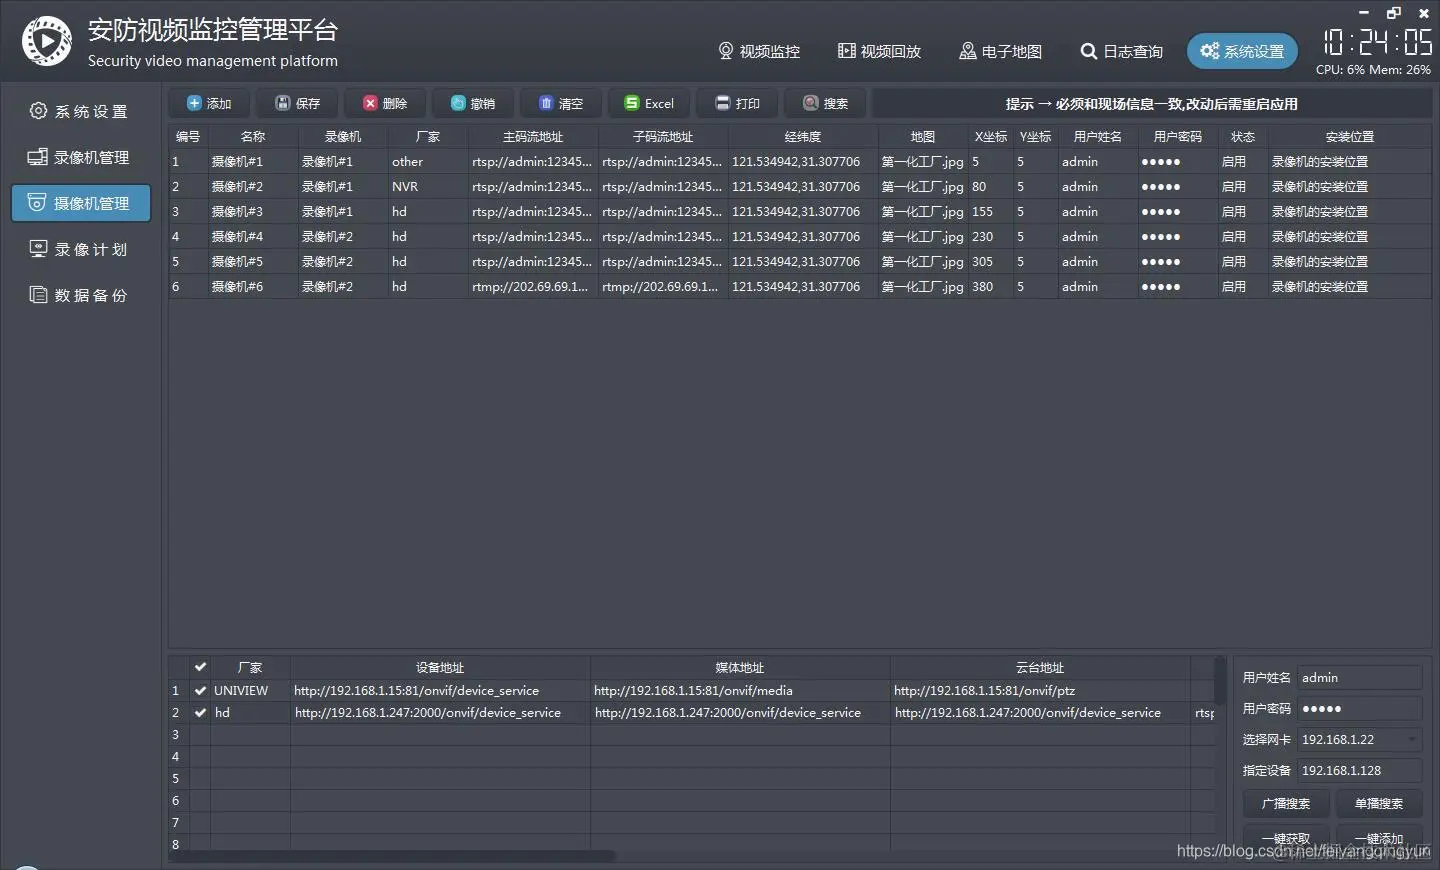Switch to 视频回放 video playback
Screen dimensions: 1440x870
tap(879, 51)
